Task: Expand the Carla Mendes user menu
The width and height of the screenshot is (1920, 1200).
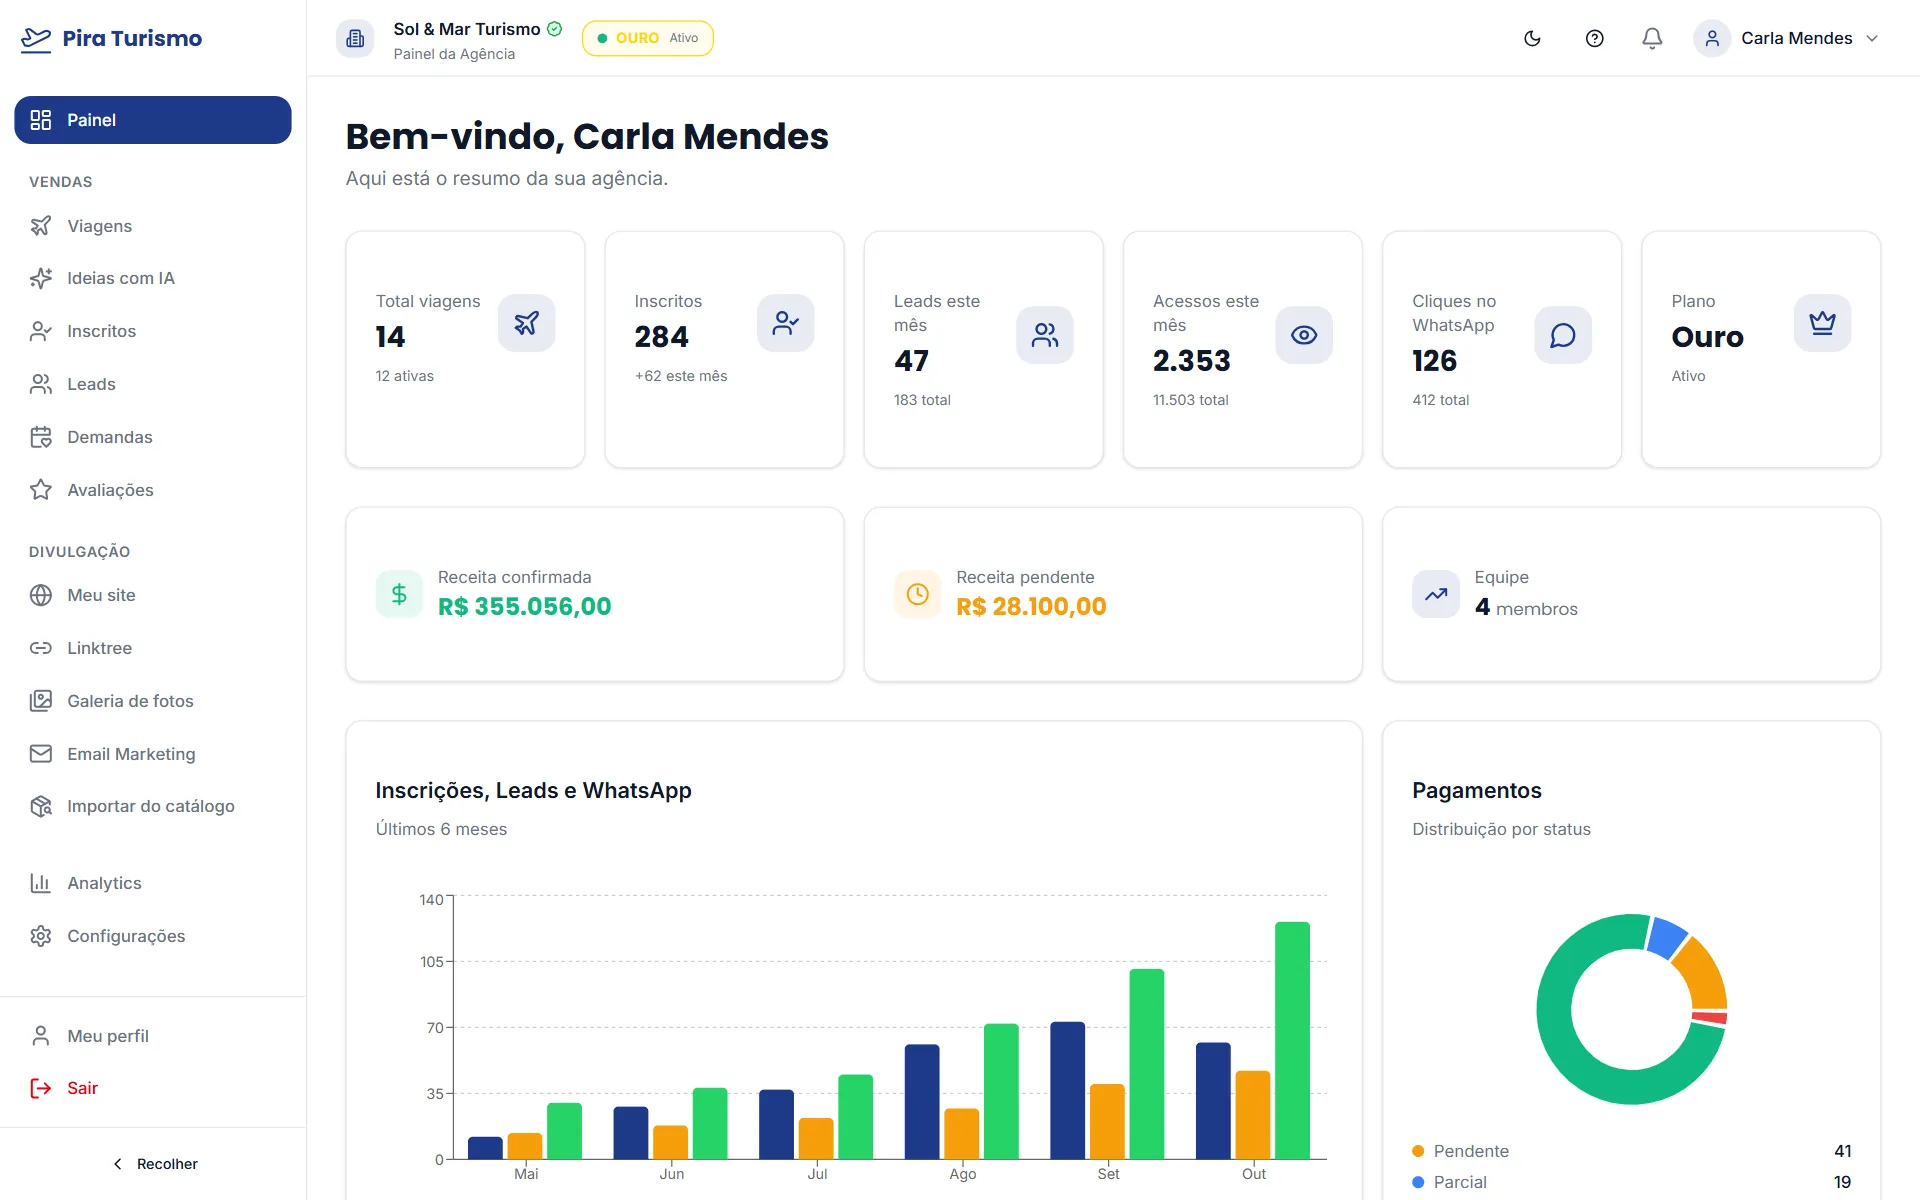Action: (1787, 38)
